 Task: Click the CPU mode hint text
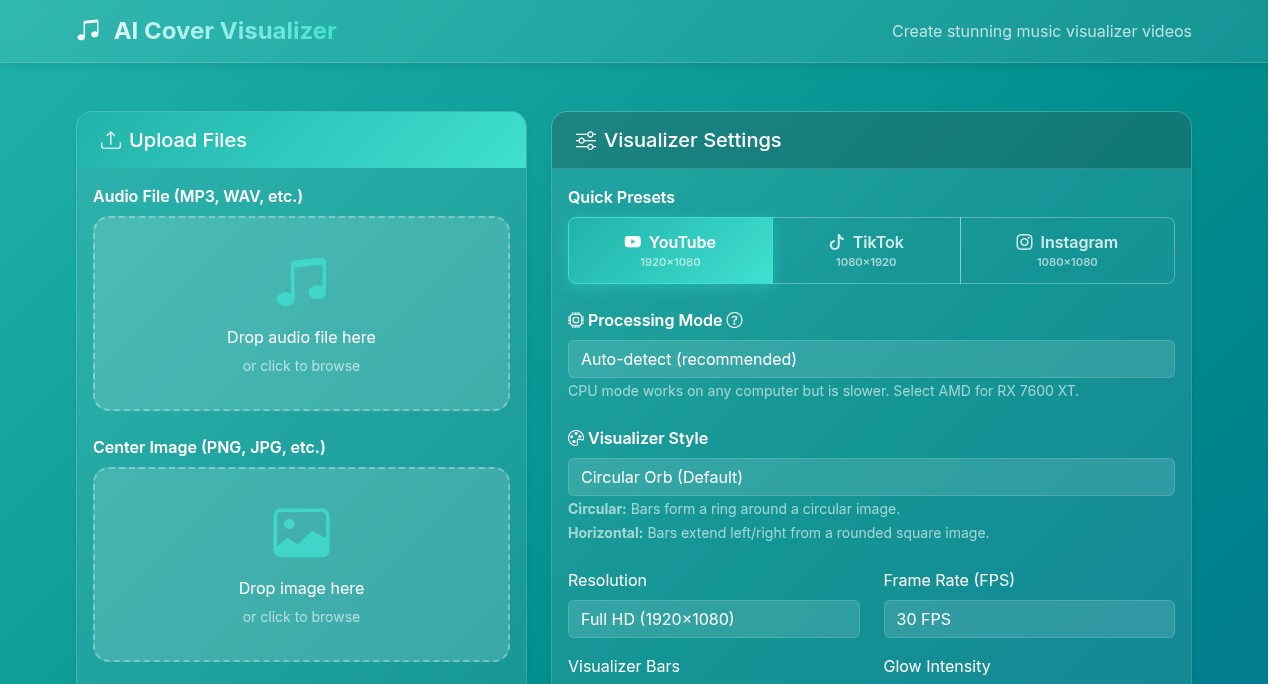(823, 391)
